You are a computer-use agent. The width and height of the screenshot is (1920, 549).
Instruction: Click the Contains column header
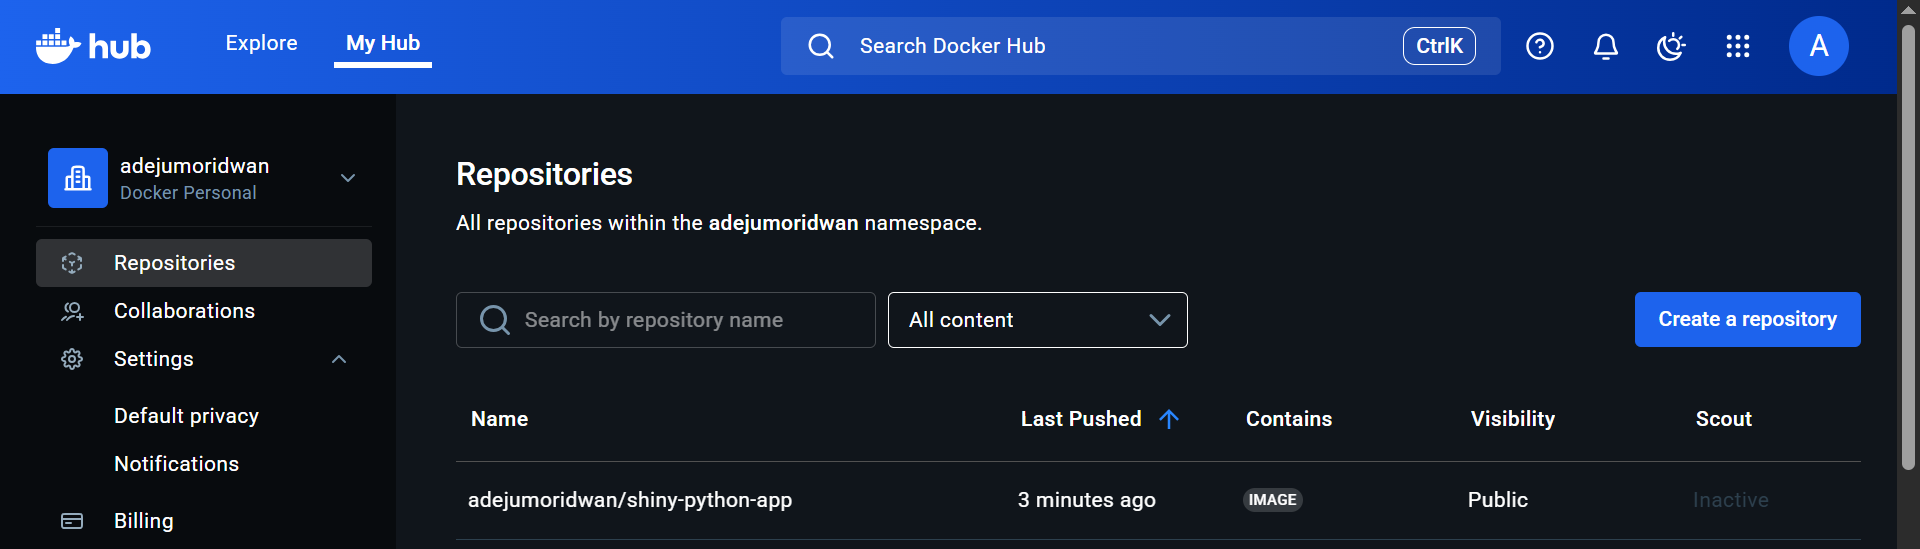pos(1289,419)
